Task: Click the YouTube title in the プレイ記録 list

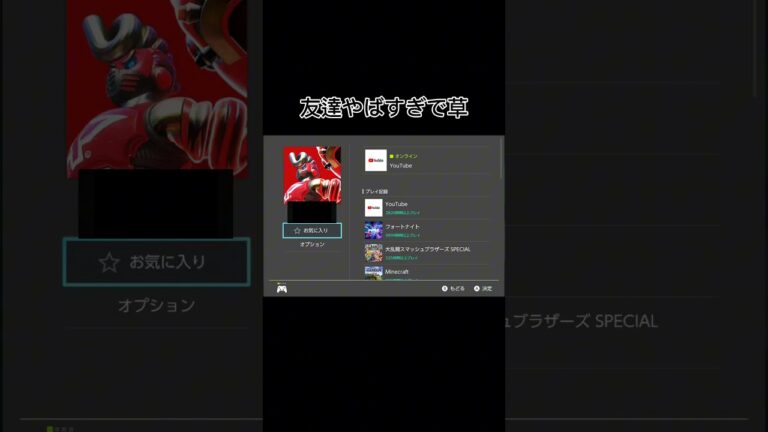Action: 396,204
